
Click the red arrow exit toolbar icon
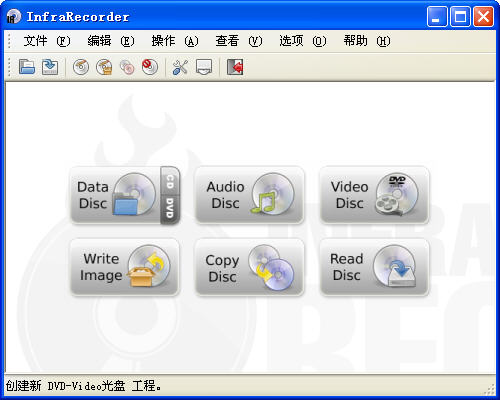coord(235,67)
